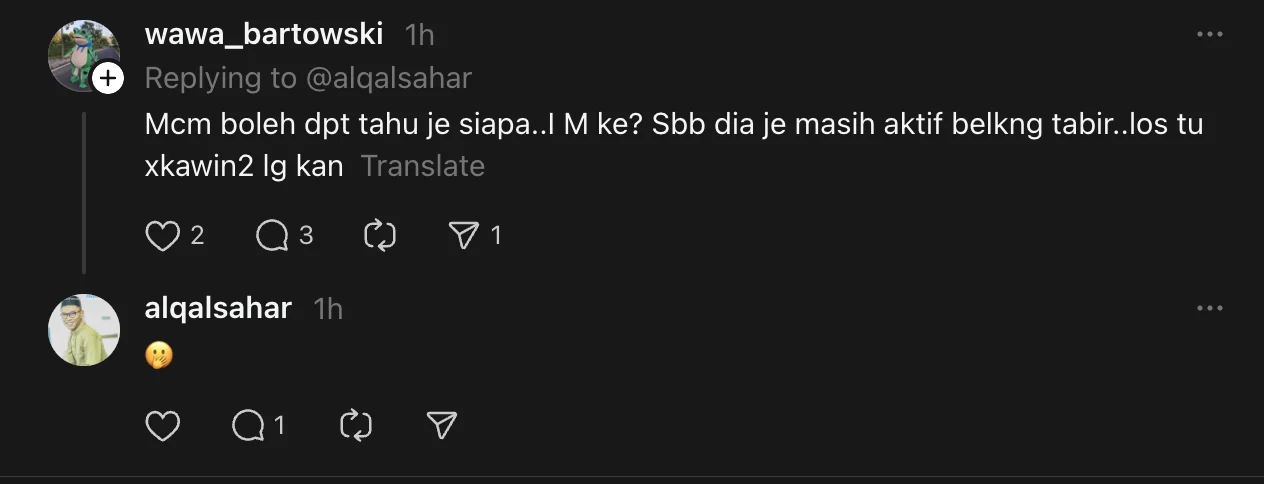The height and width of the screenshot is (484, 1264).
Task: Share alqalsahar's reply with send icon
Action: pyautogui.click(x=441, y=426)
